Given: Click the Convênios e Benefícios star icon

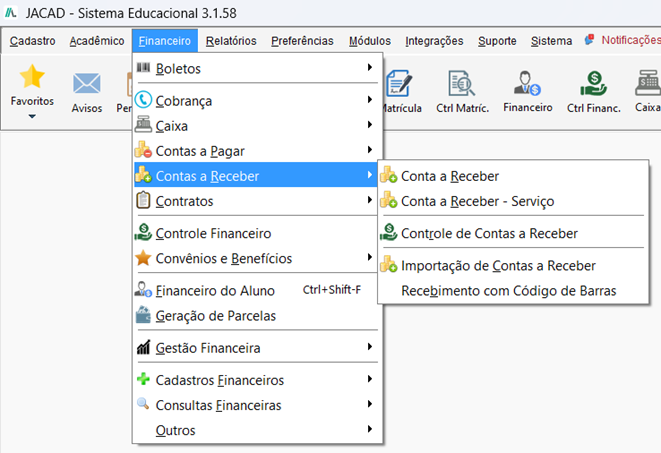Looking at the screenshot, I should [143, 257].
